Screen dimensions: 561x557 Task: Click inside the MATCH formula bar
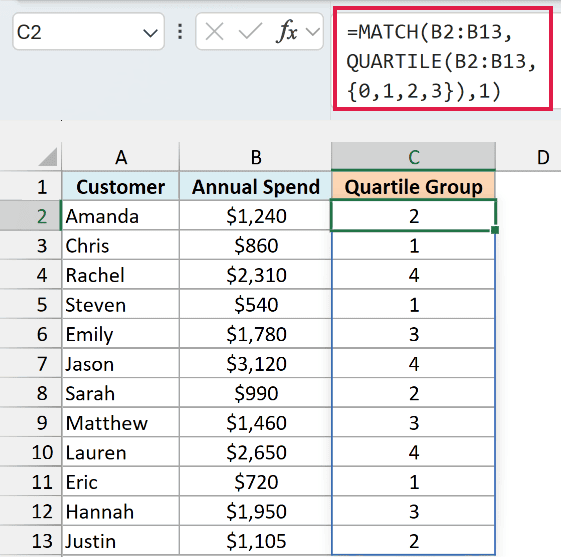click(443, 59)
